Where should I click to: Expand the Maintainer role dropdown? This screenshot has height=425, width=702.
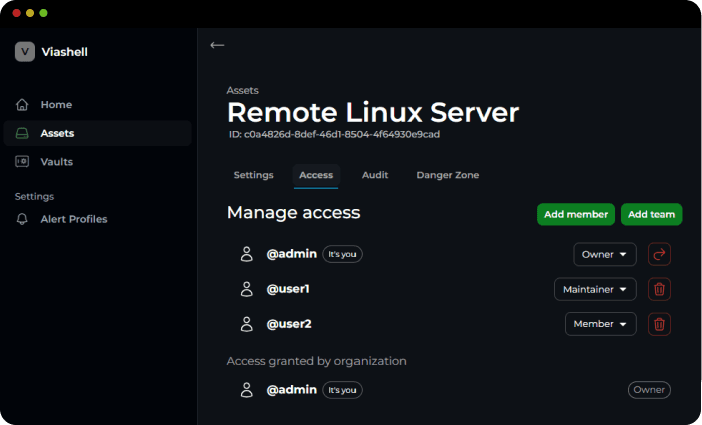(x=595, y=289)
